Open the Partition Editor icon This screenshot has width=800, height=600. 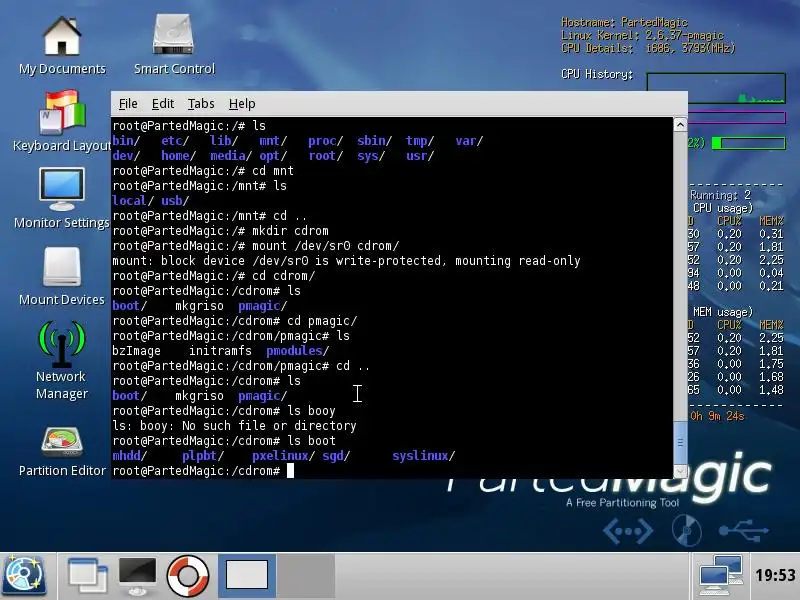(x=62, y=452)
